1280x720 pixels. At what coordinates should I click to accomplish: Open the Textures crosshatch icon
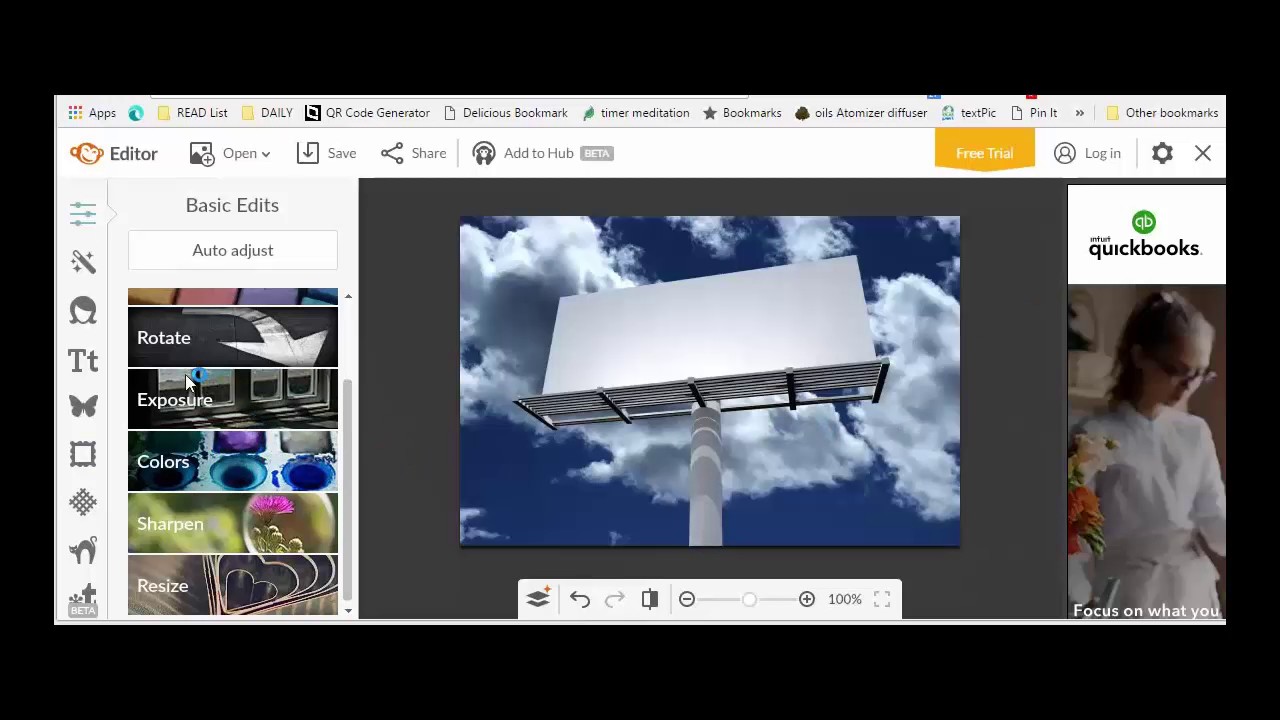click(x=83, y=501)
